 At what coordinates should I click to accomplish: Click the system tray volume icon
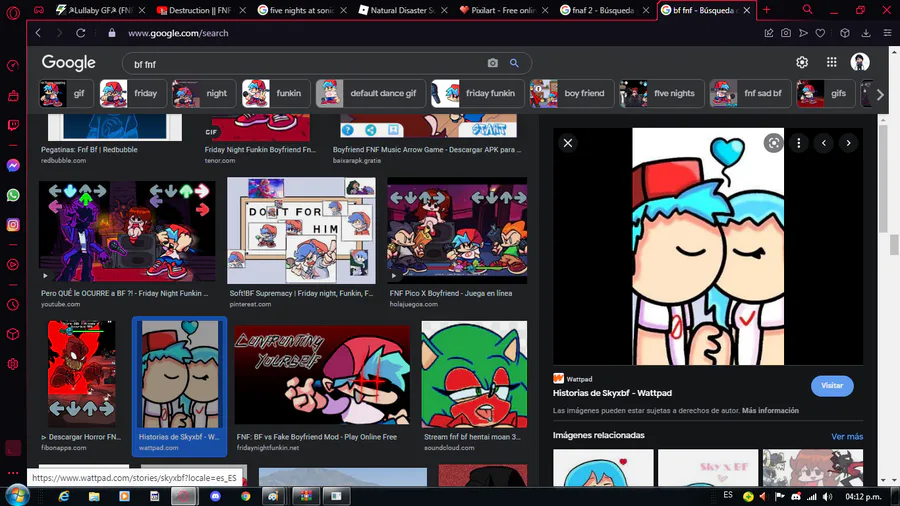click(x=827, y=496)
